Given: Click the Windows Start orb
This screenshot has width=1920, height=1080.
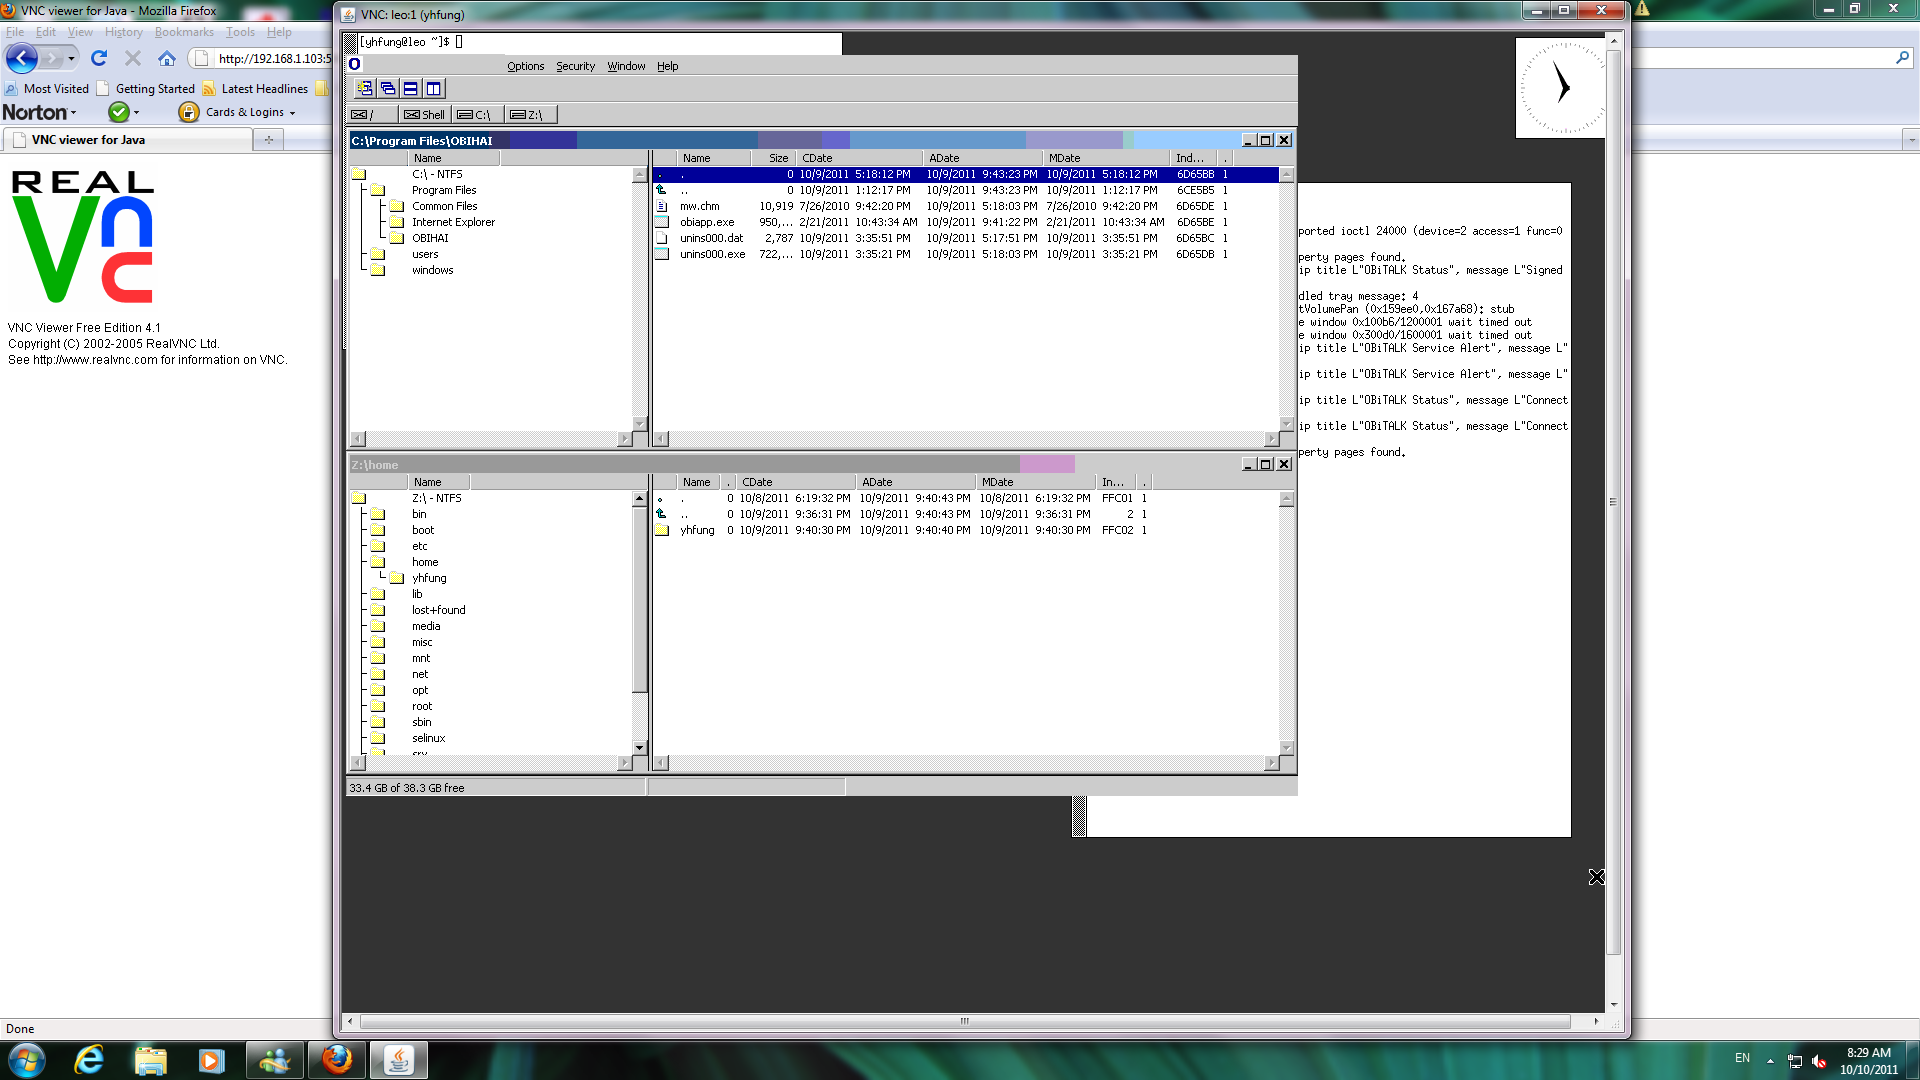Looking at the screenshot, I should pyautogui.click(x=27, y=1060).
